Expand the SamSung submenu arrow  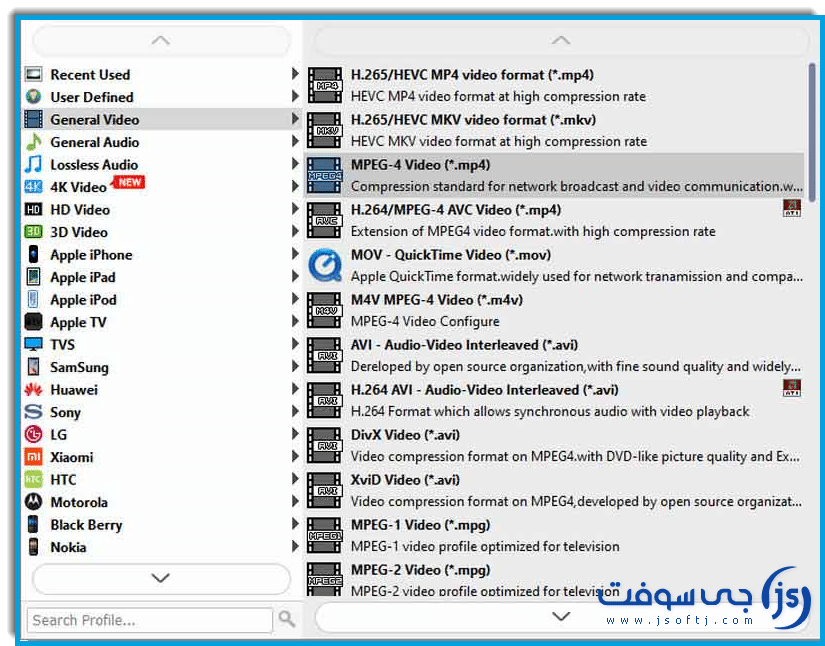click(x=295, y=366)
